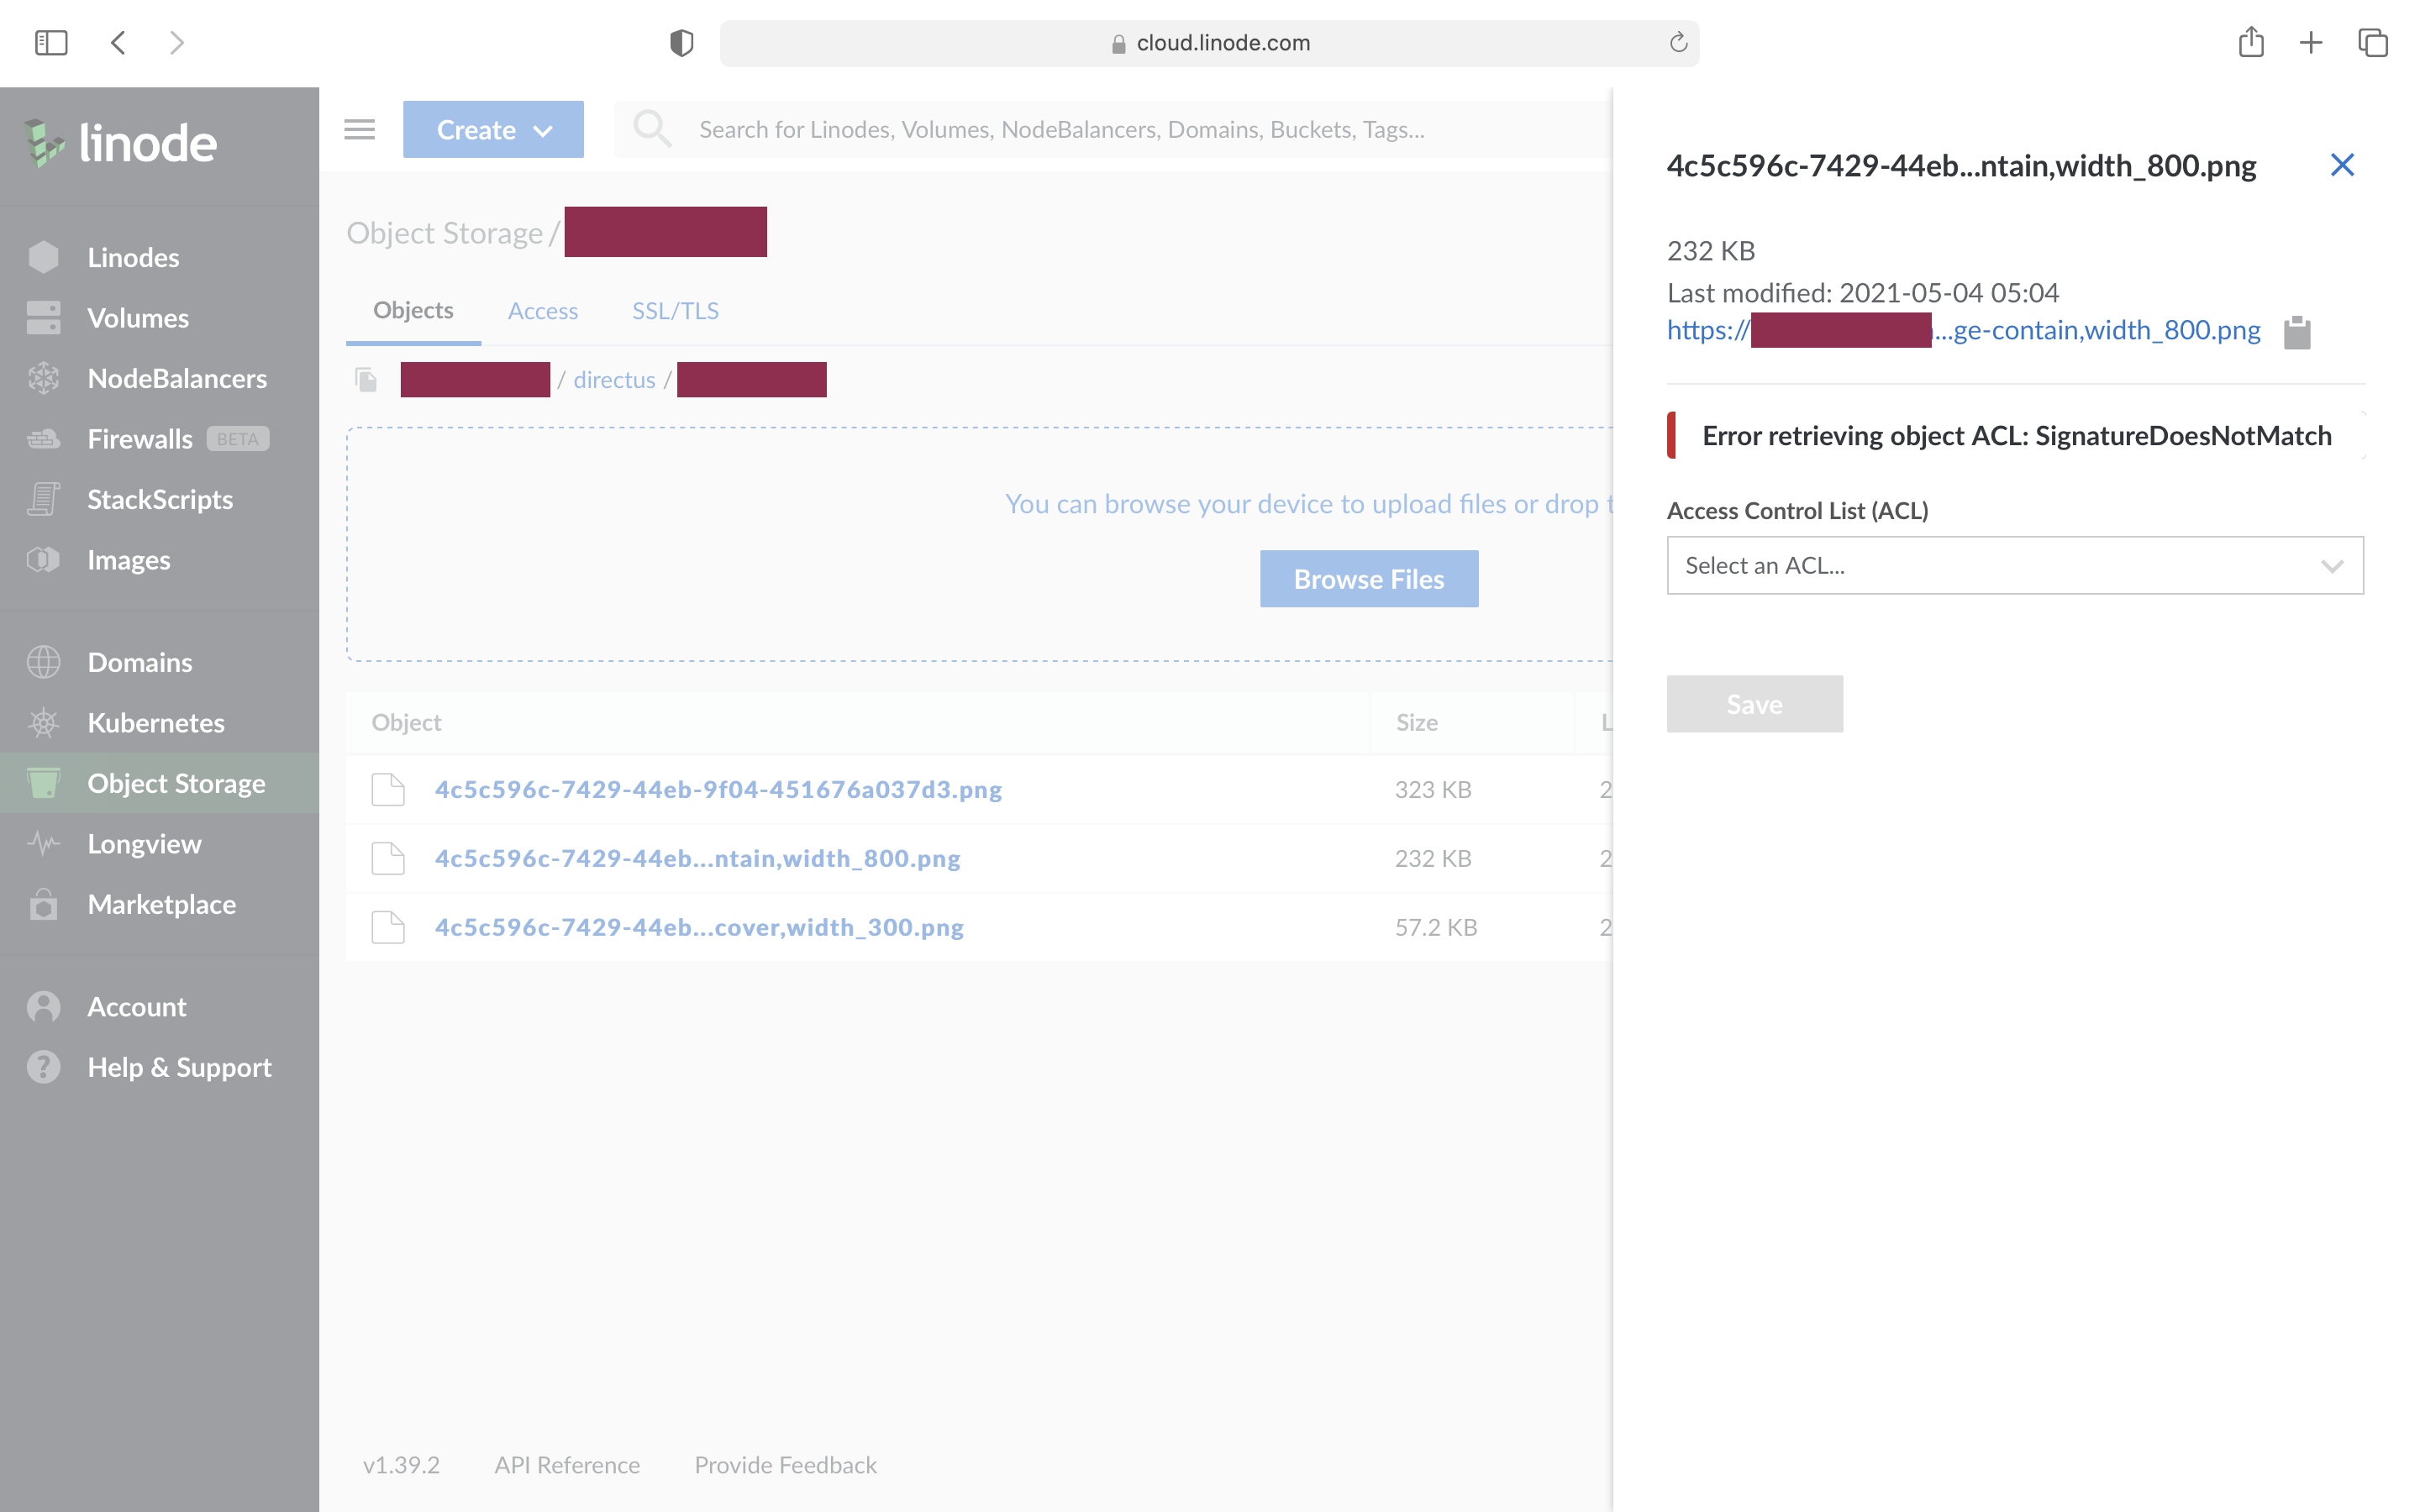Image resolution: width=2420 pixels, height=1512 pixels.
Task: Switch to the Access tab
Action: (542, 311)
